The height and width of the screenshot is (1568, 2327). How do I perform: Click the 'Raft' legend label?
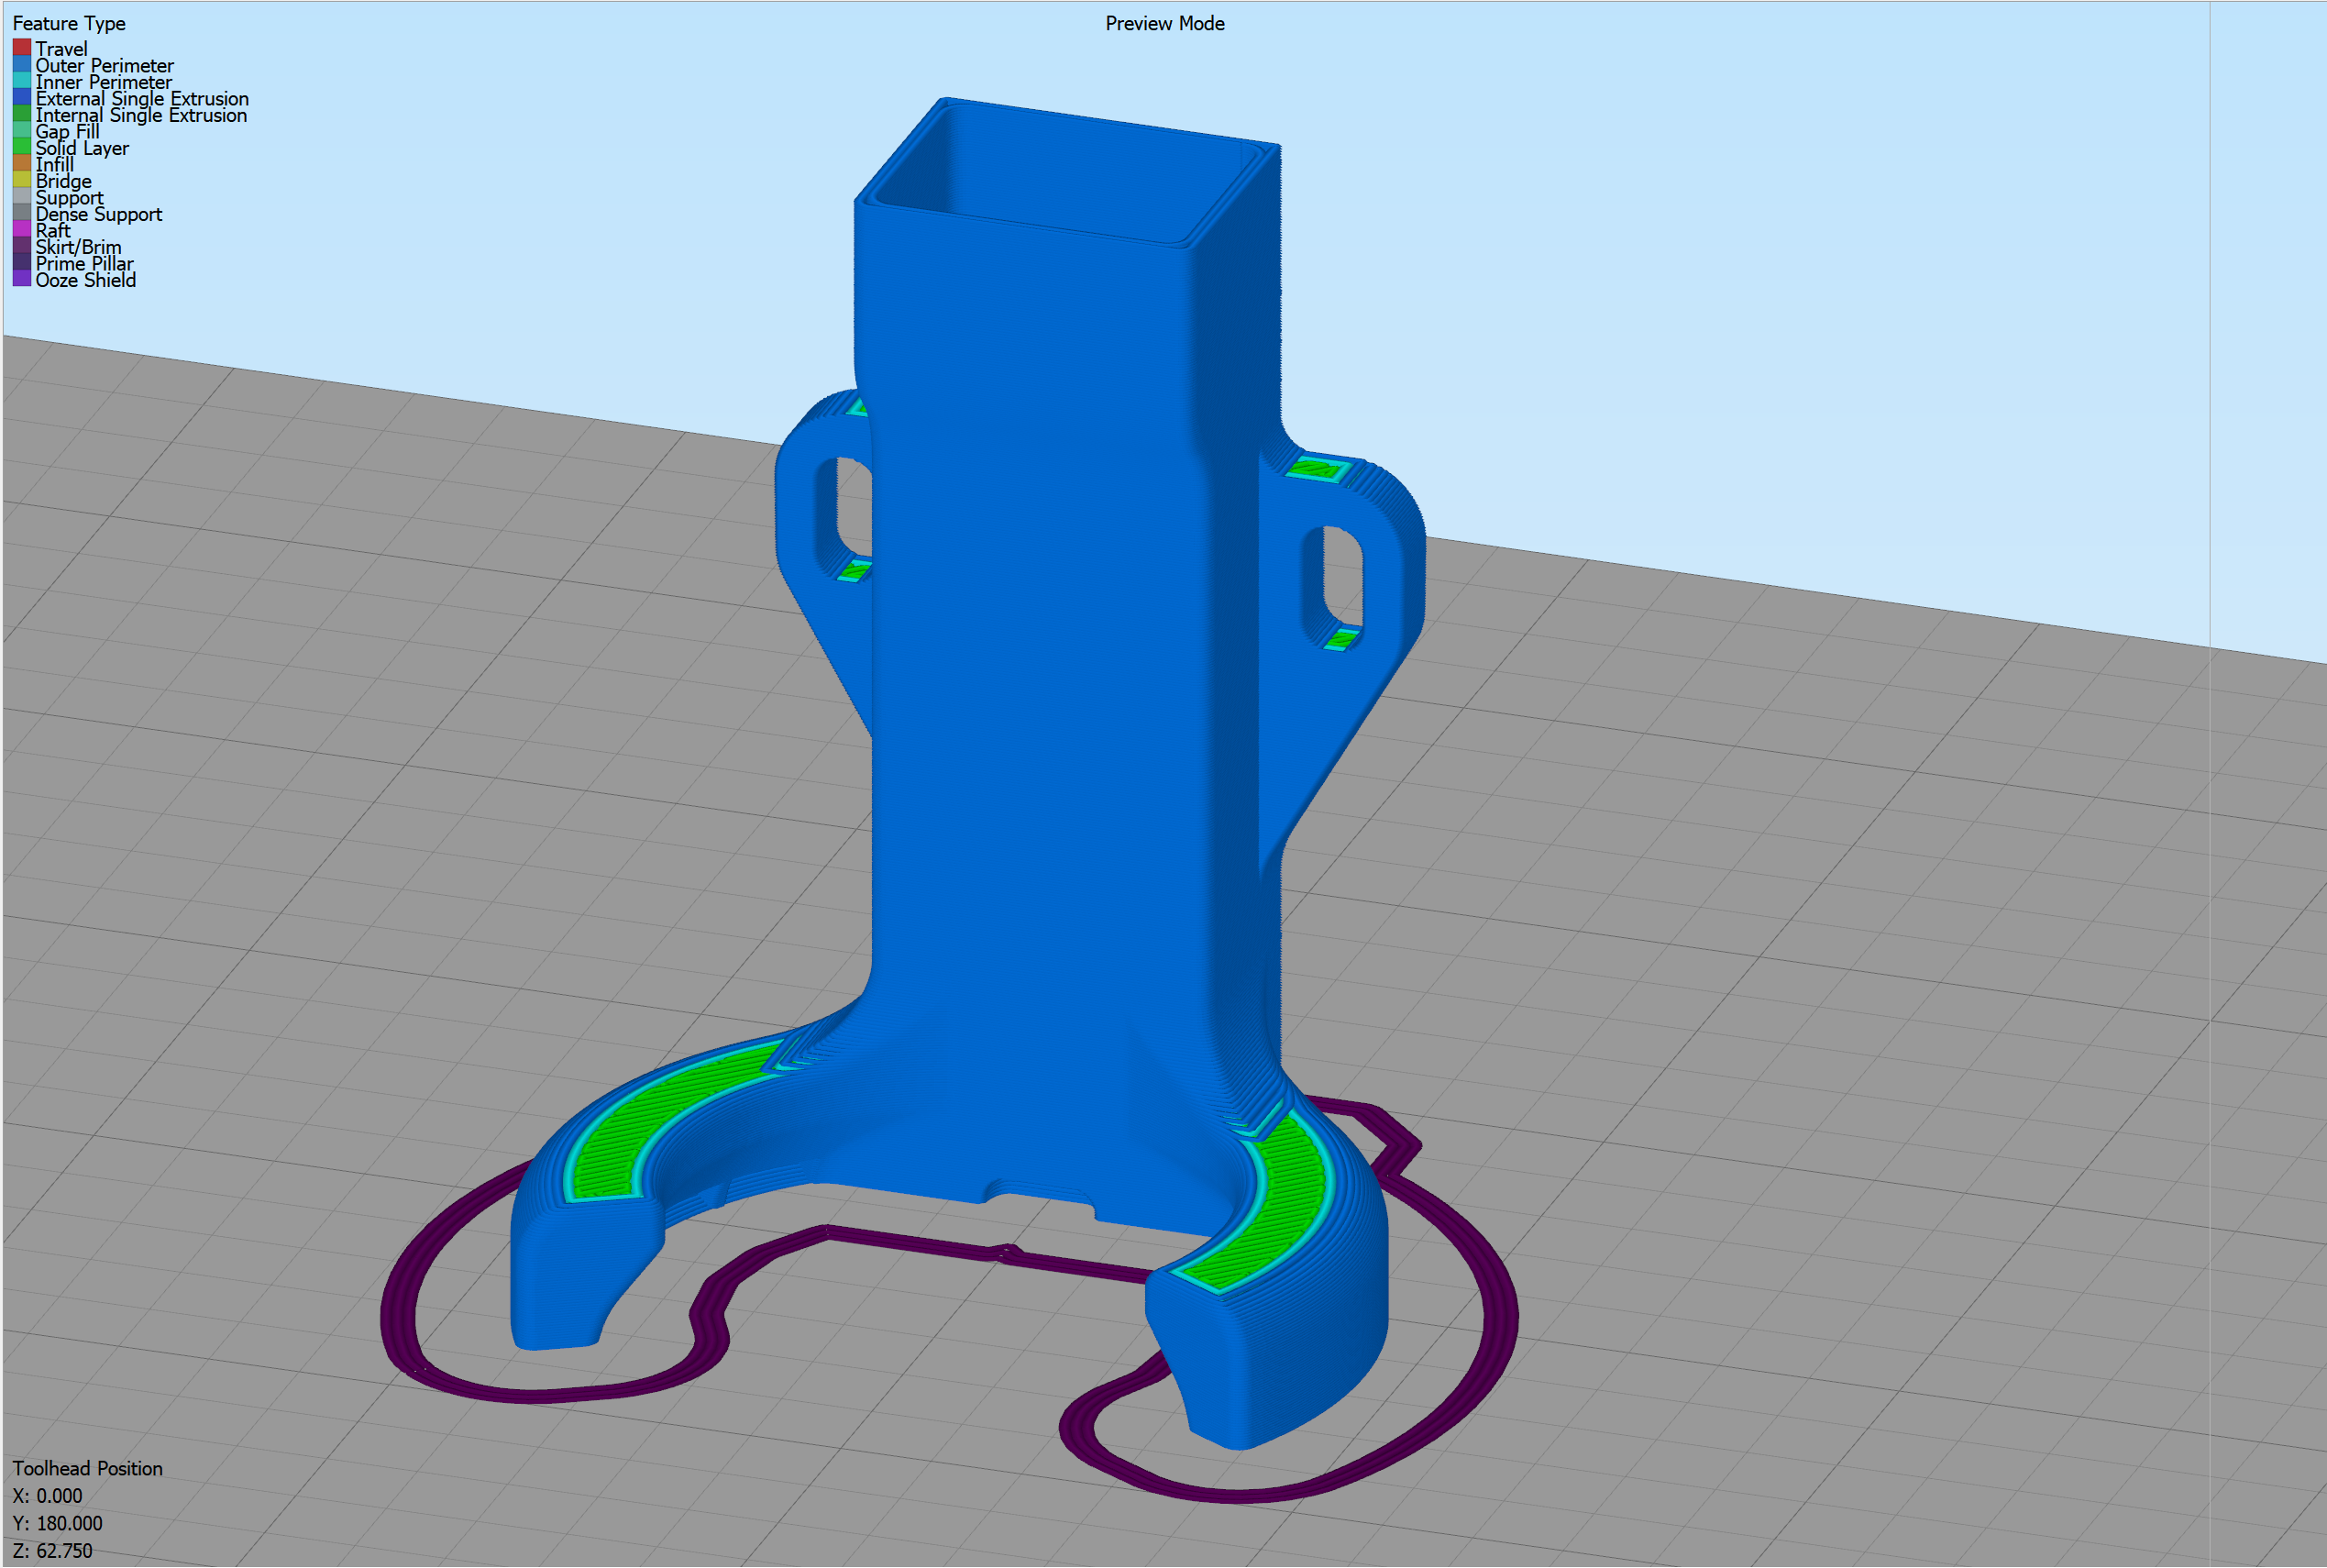click(x=53, y=230)
